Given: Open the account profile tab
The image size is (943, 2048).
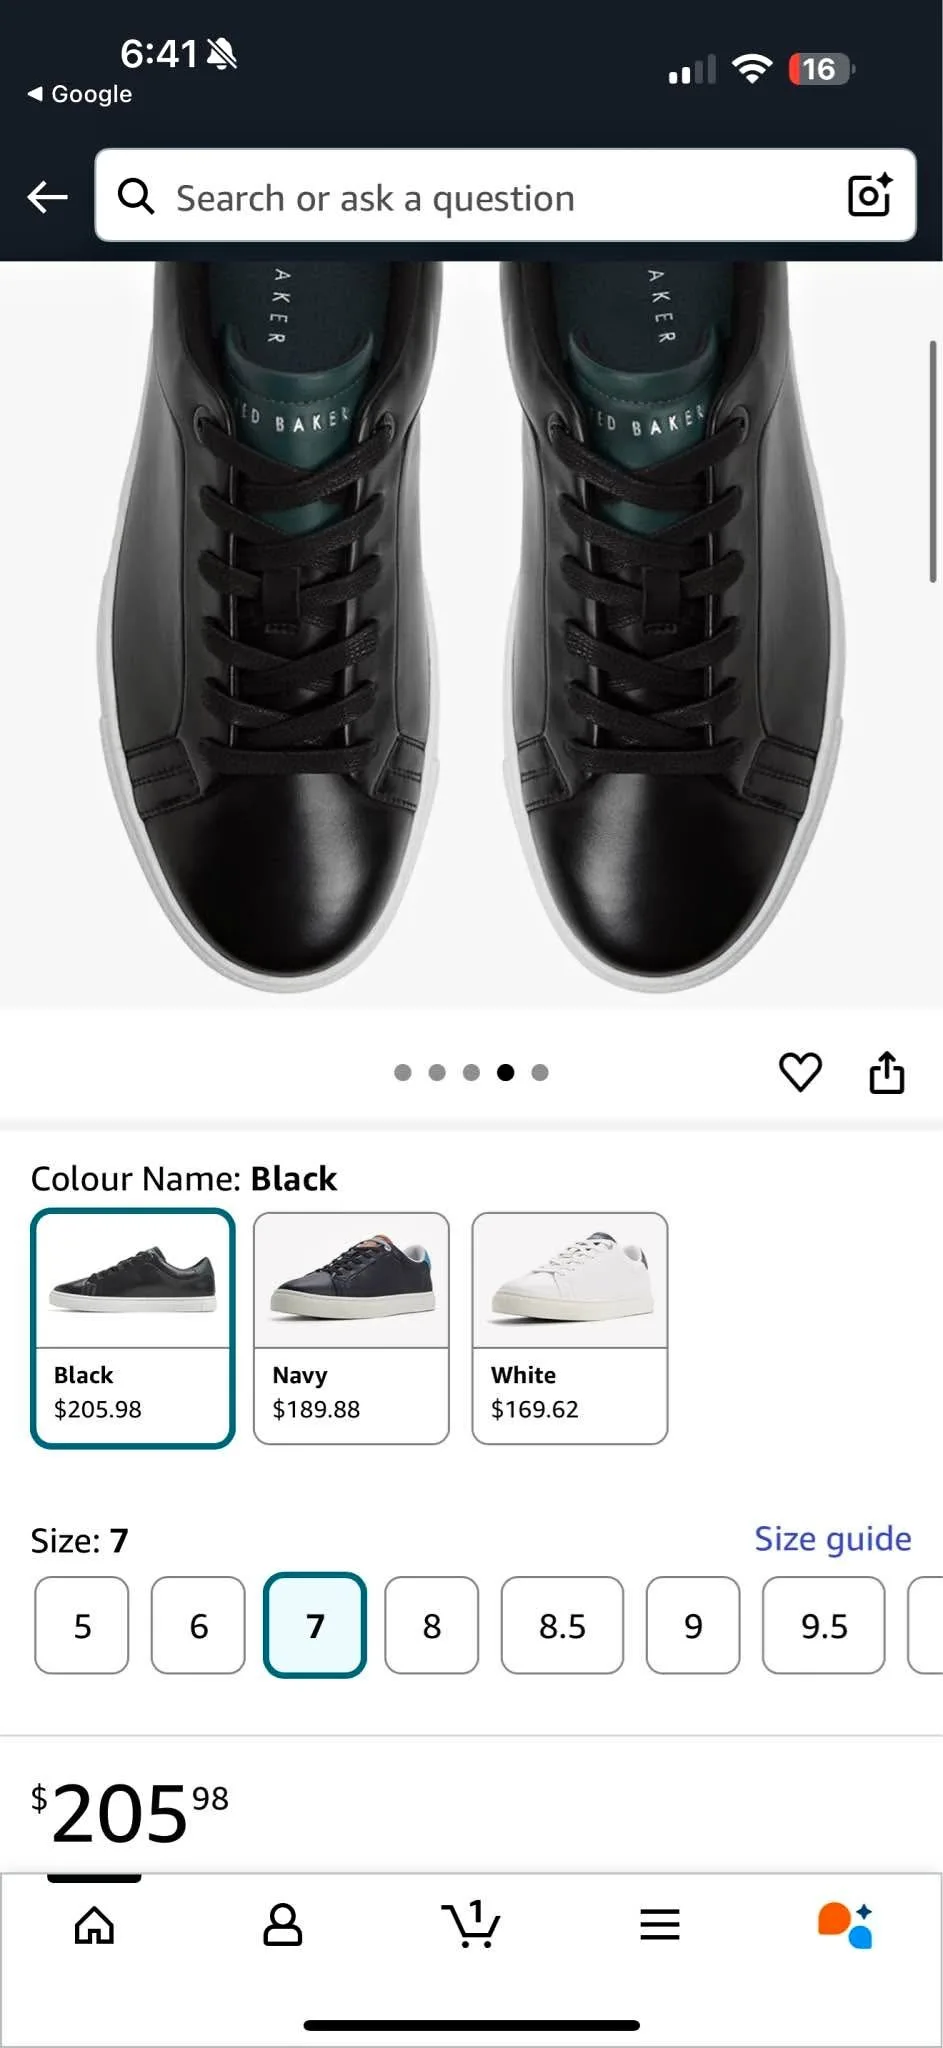Looking at the screenshot, I should coord(282,1924).
